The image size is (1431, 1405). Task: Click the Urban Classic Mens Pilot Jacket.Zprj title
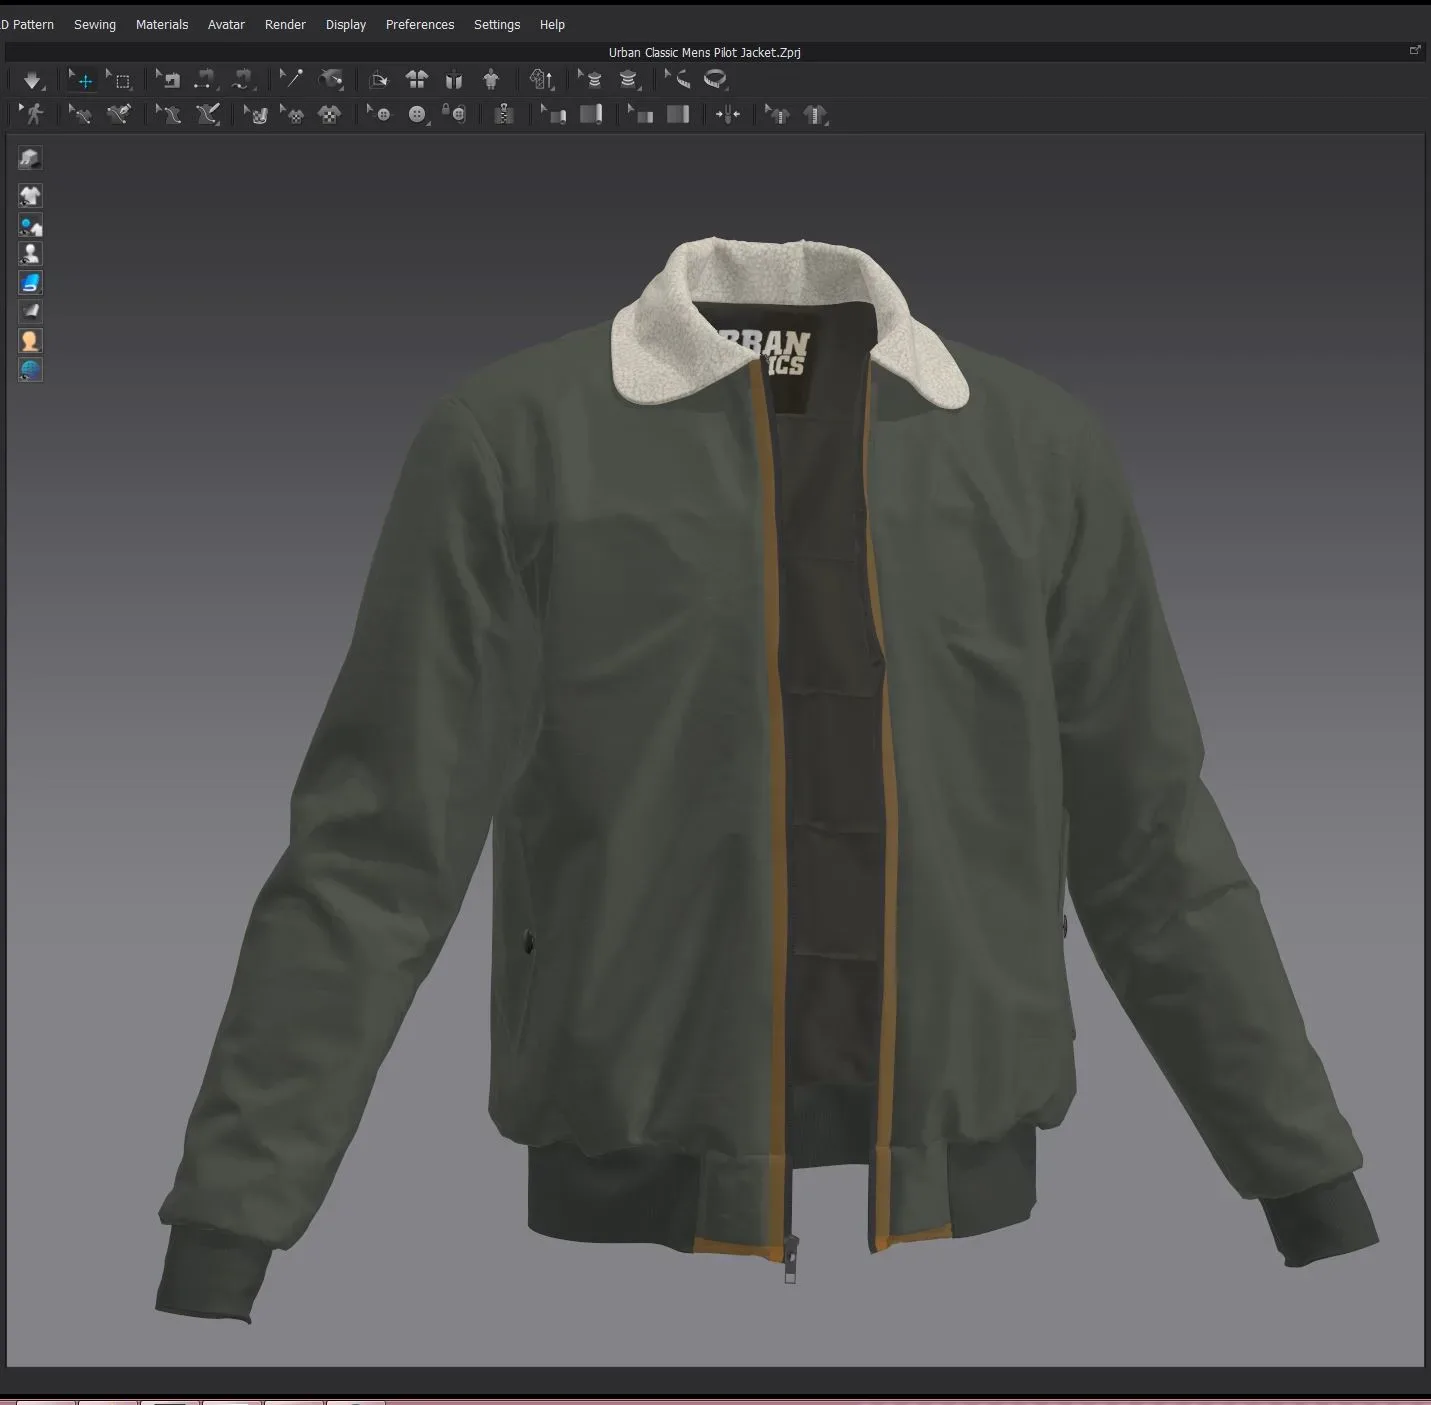click(x=704, y=52)
